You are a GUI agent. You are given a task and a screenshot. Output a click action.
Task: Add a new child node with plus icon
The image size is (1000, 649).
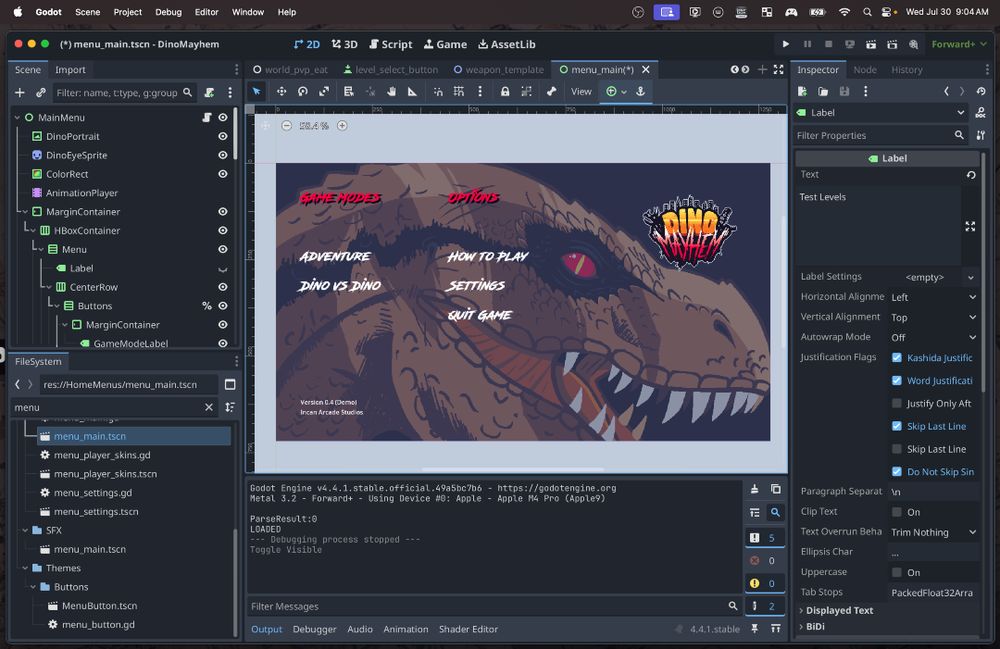[x=19, y=92]
